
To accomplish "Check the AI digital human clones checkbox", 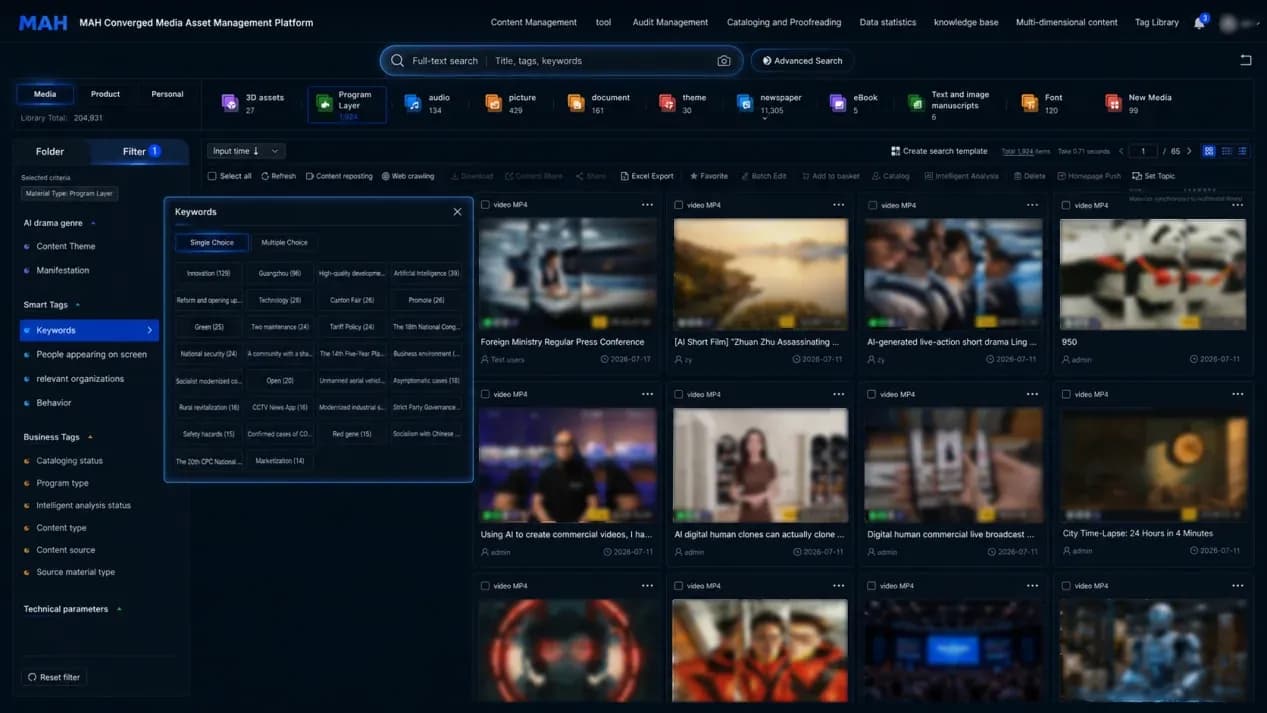I will 679,394.
